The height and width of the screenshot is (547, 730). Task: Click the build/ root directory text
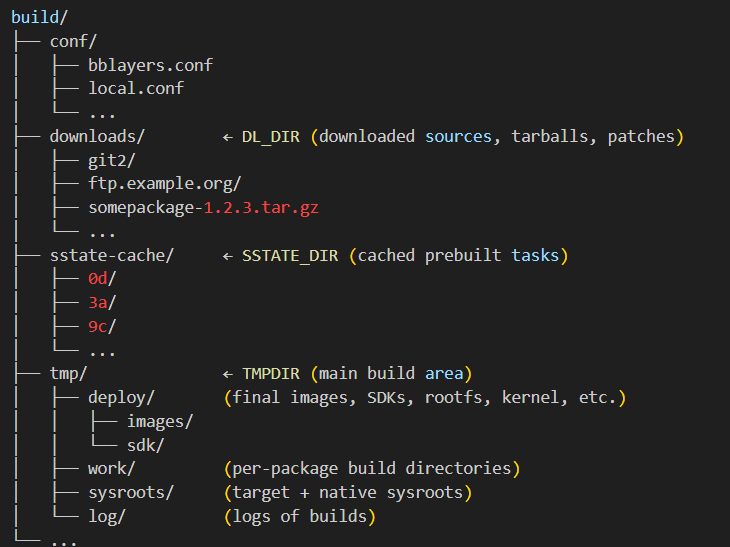(40, 18)
